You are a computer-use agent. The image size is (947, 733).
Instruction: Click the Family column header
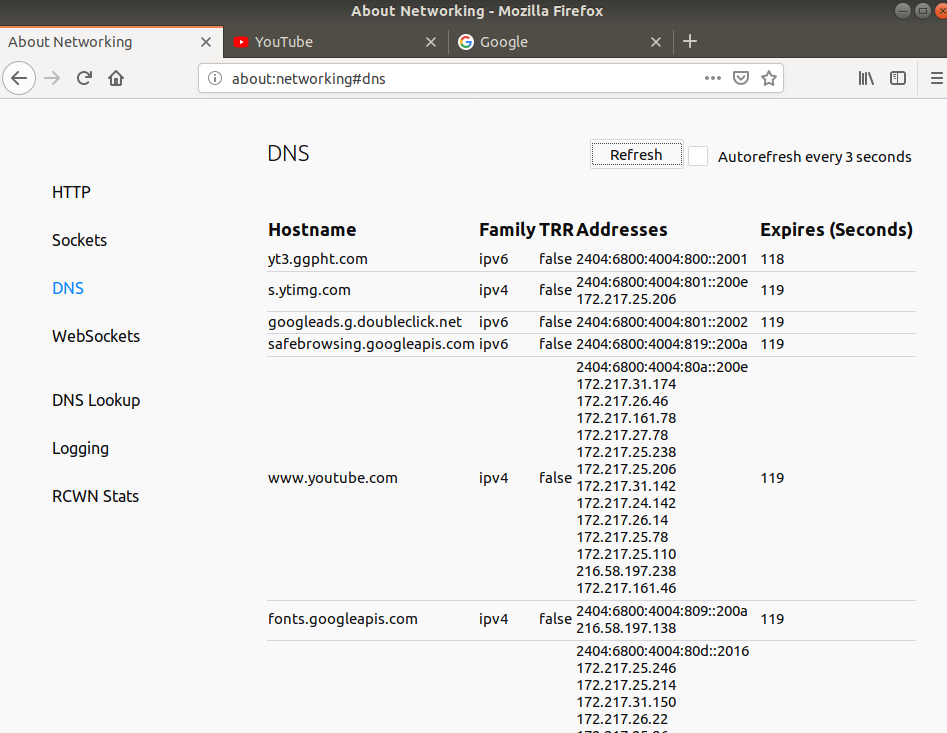[507, 229]
